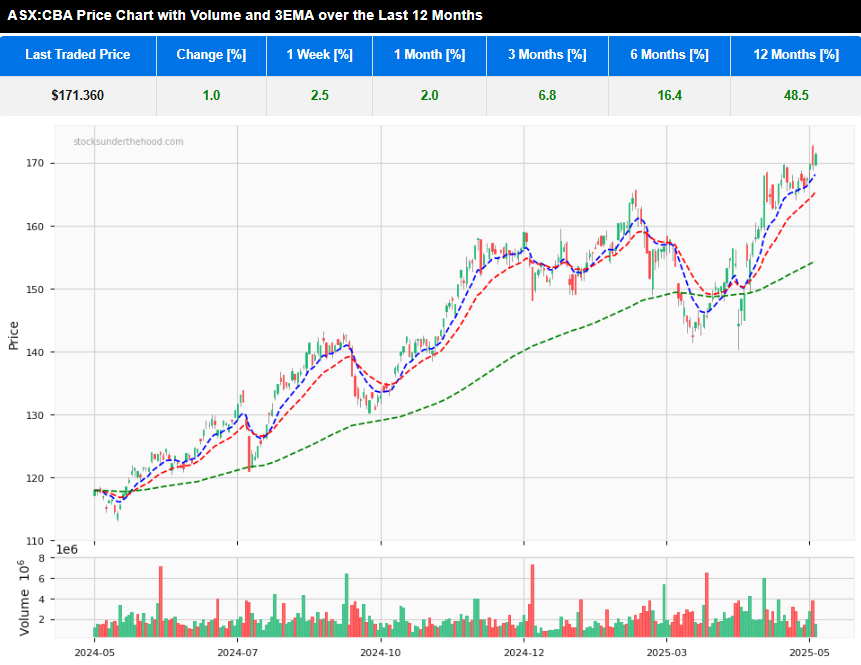Click the 150 price axis label

coord(35,289)
